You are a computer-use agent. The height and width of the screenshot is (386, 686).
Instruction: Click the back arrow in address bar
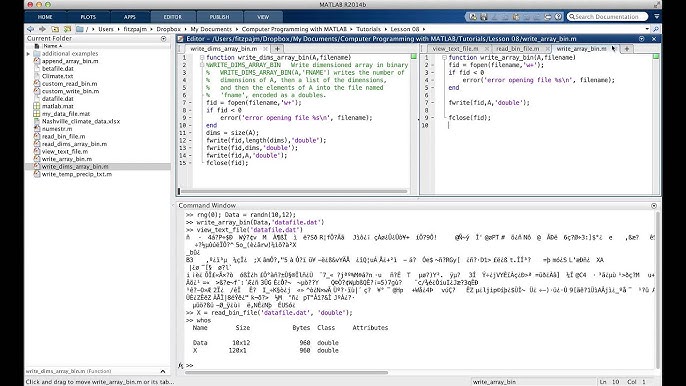click(x=30, y=29)
